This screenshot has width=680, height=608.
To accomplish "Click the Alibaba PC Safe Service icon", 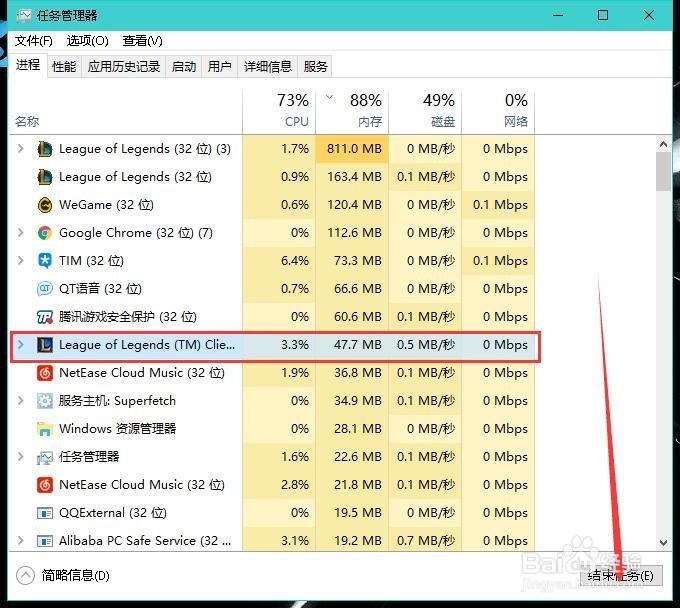I will (45, 541).
